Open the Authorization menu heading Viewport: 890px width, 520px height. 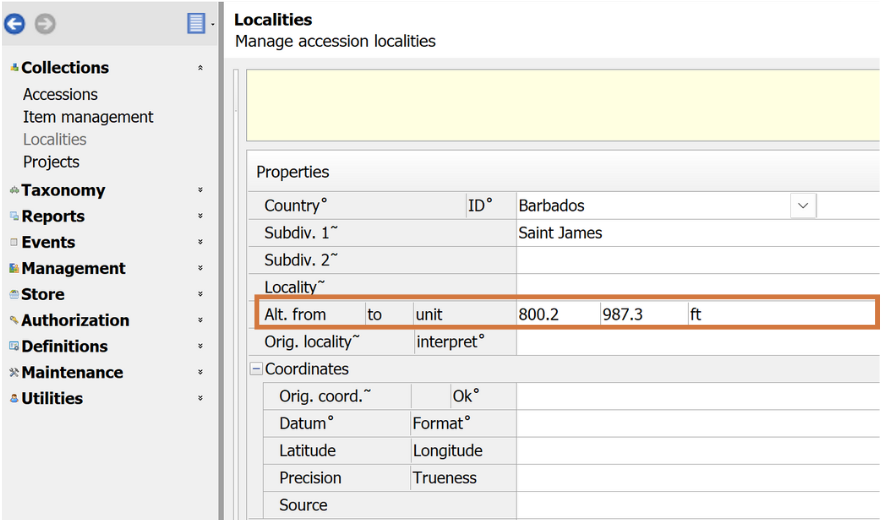point(75,320)
